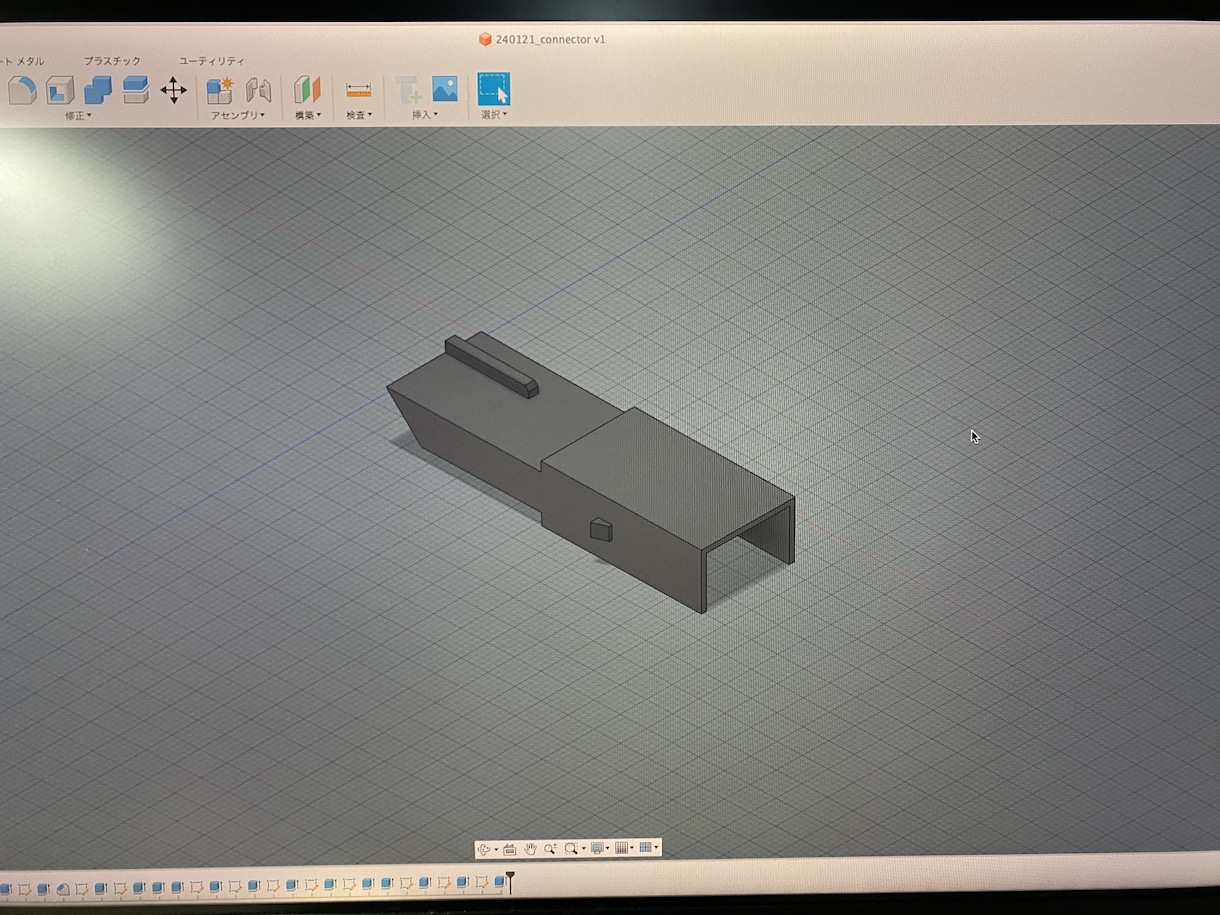Screen dimensions: 1220x915
Task: Activate the Select tool icon
Action: click(494, 88)
